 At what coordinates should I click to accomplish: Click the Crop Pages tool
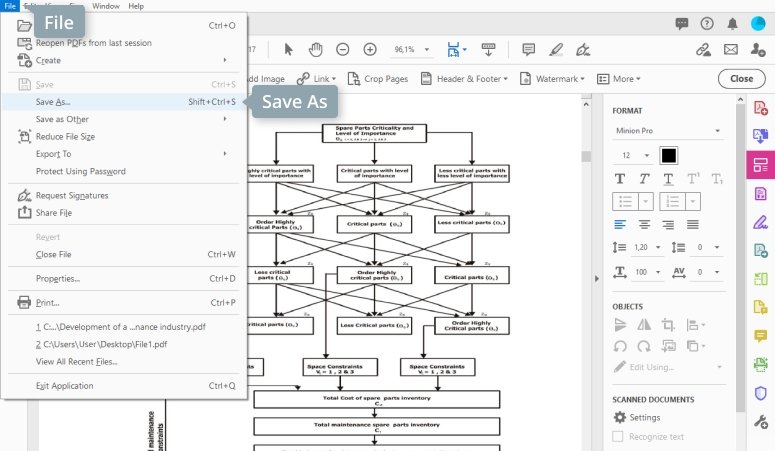coord(379,78)
